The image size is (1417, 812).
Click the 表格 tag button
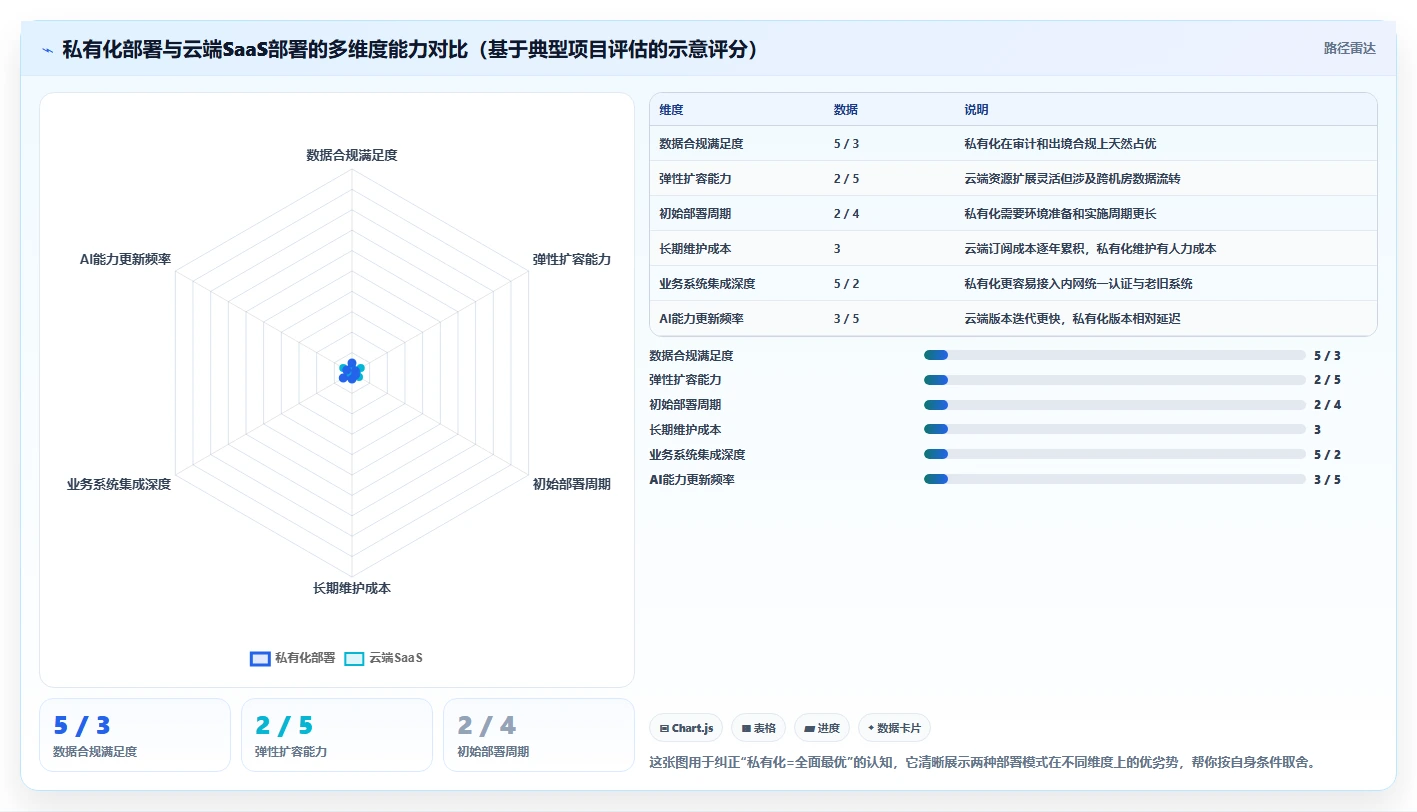[759, 728]
